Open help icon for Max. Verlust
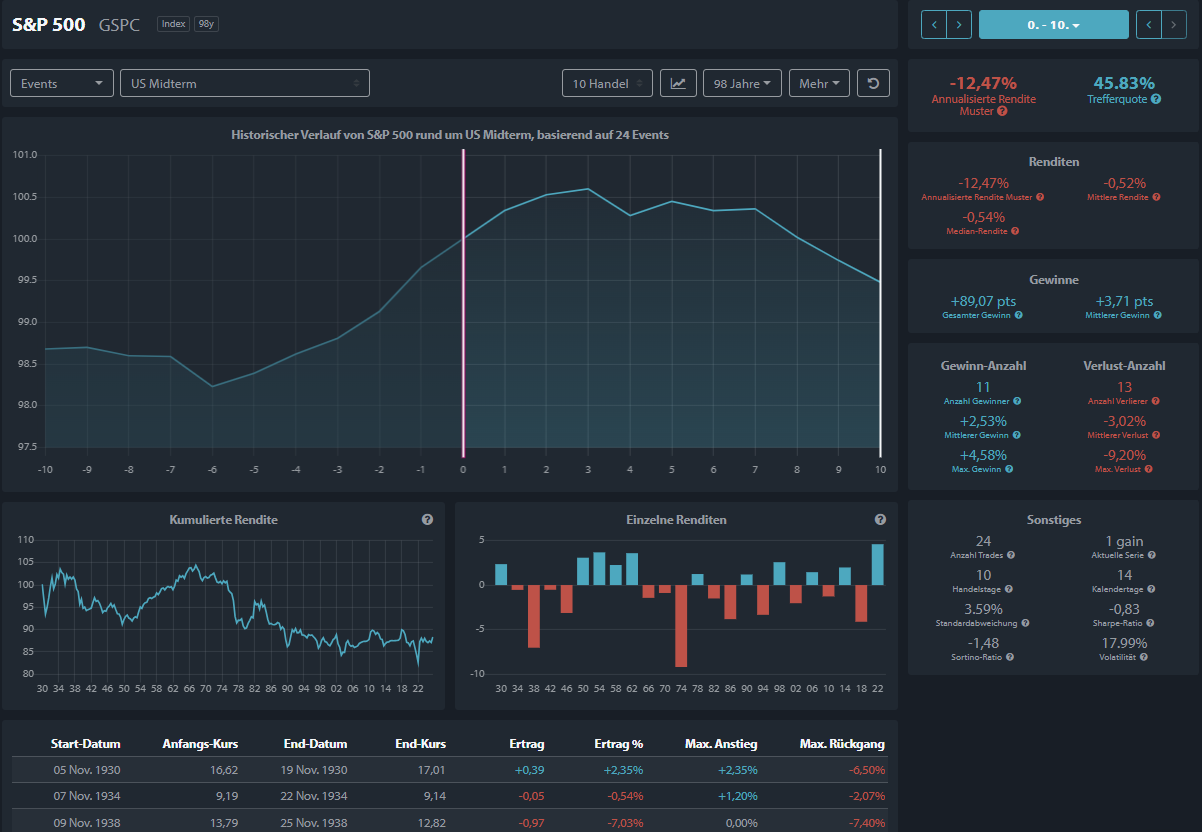Image resolution: width=1202 pixels, height=832 pixels. (1148, 469)
